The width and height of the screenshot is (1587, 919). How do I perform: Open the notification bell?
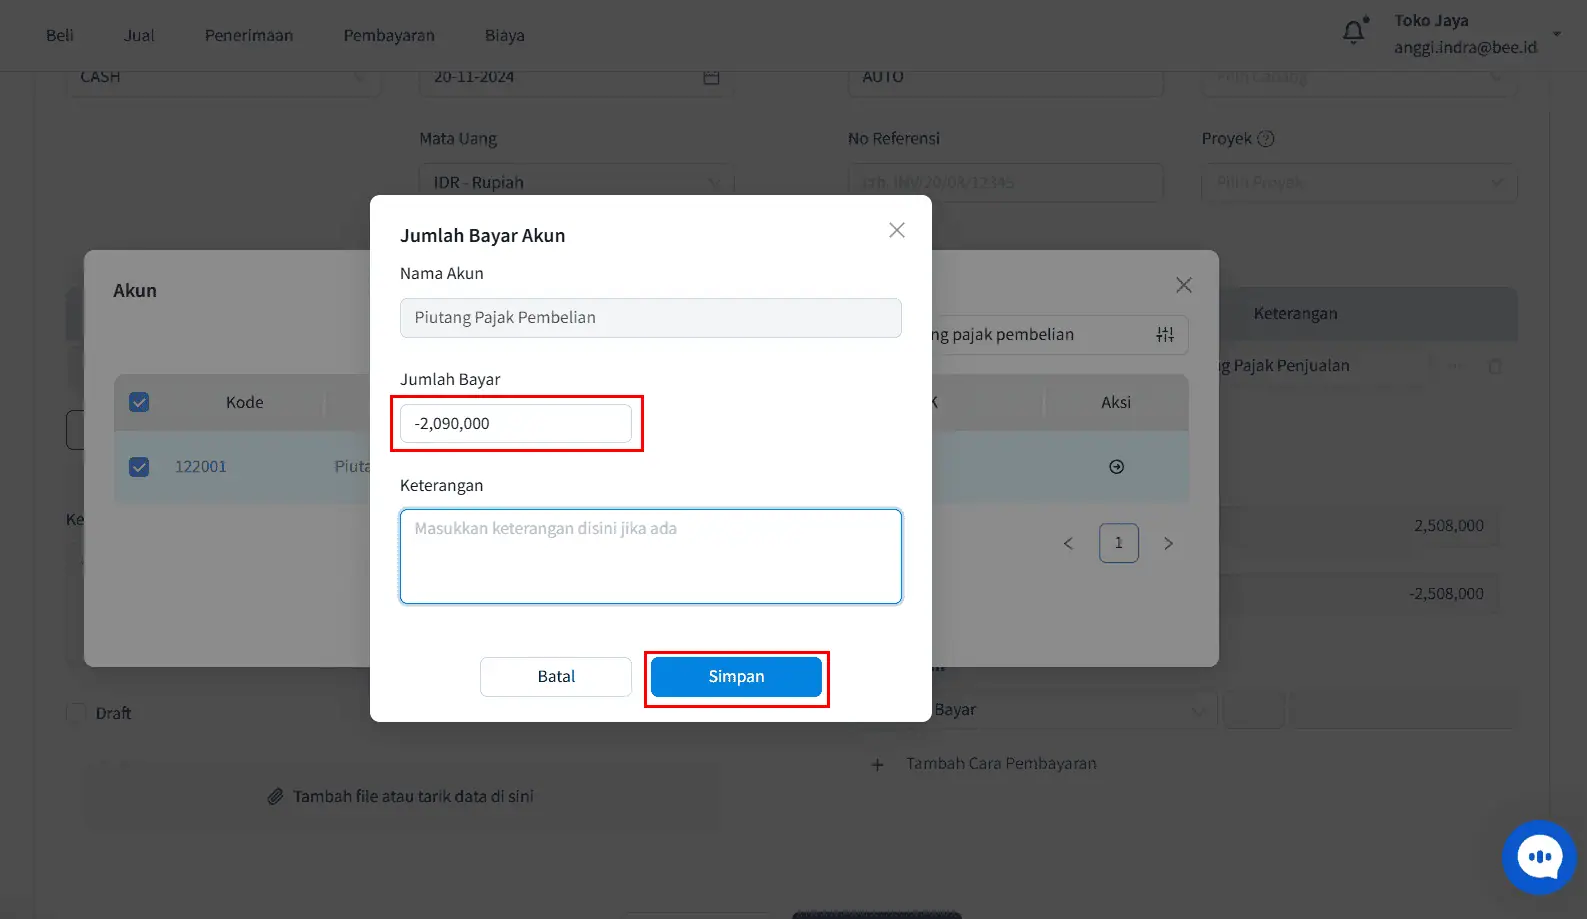[x=1353, y=33]
